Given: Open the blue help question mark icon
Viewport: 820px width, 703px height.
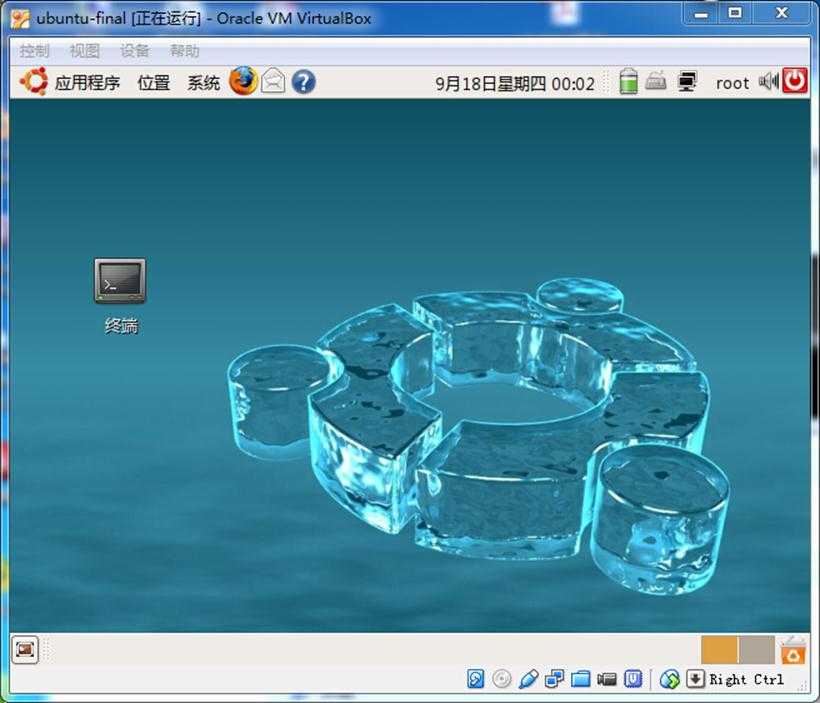Looking at the screenshot, I should [303, 82].
